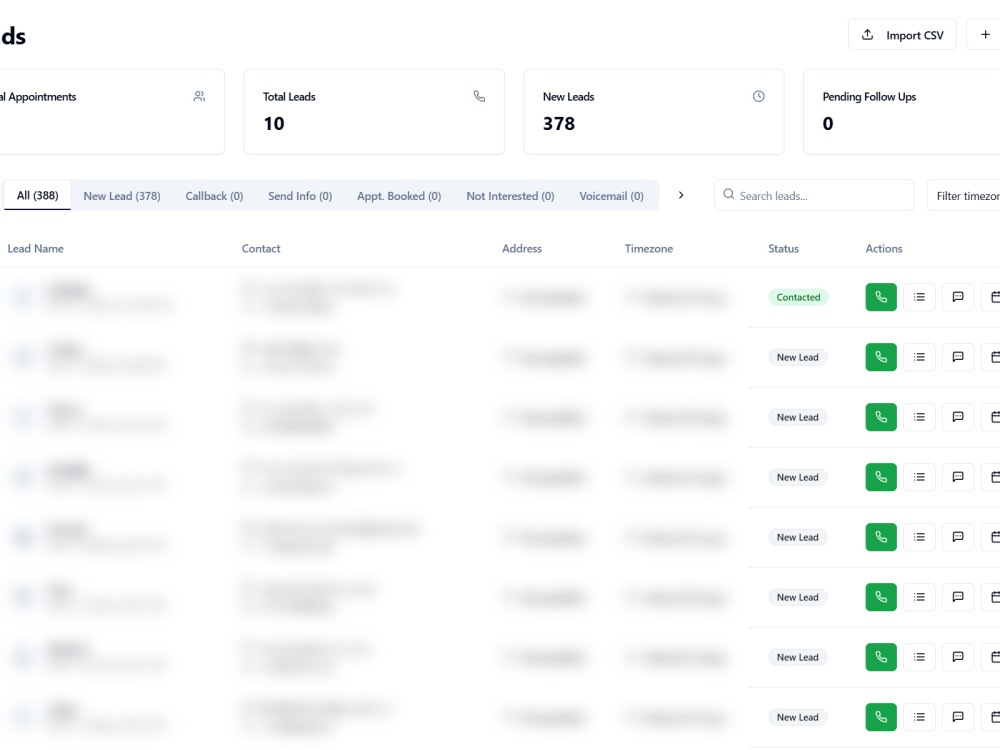Click the Pending Follow Ups label

[x=869, y=97]
